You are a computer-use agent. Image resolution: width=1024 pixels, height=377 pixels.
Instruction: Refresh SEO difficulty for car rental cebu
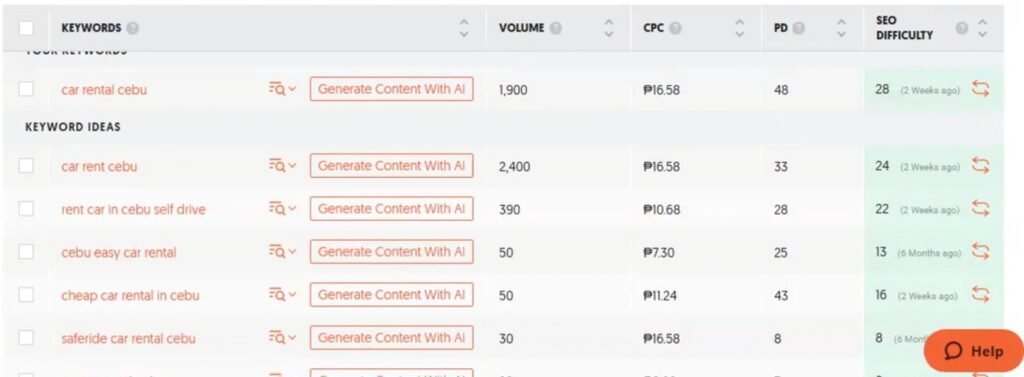click(x=980, y=89)
